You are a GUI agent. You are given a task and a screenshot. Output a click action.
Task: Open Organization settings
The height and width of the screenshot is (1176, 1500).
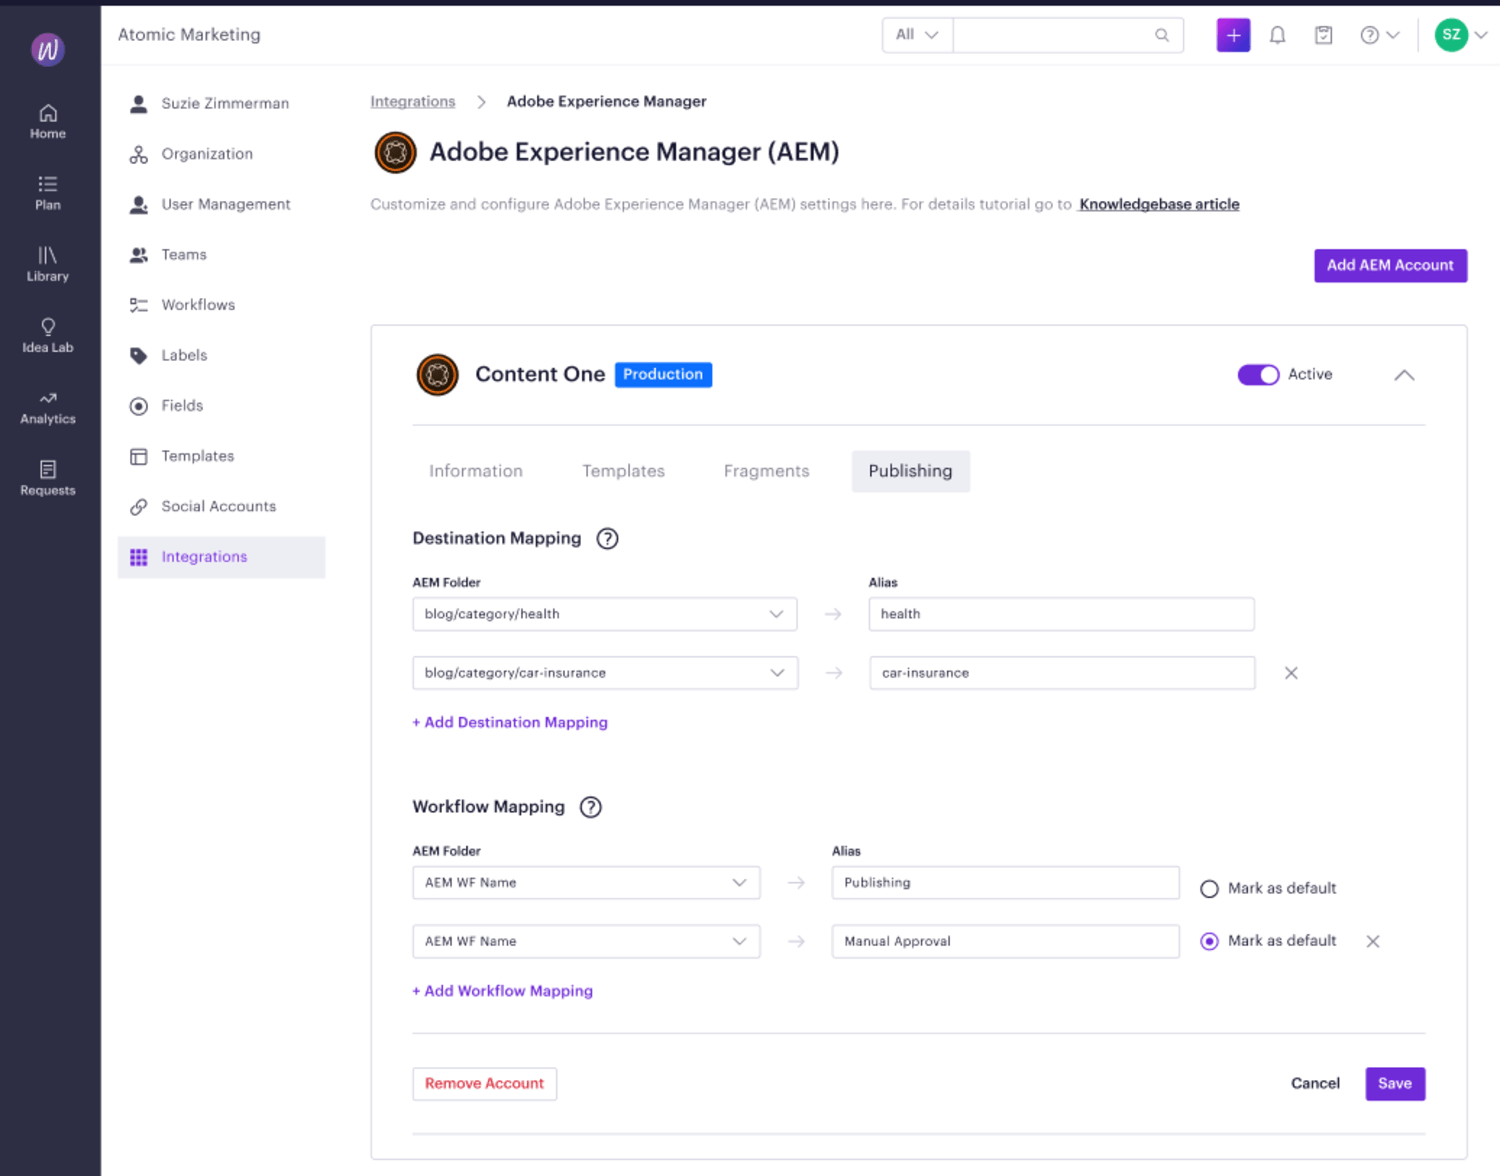[221, 154]
